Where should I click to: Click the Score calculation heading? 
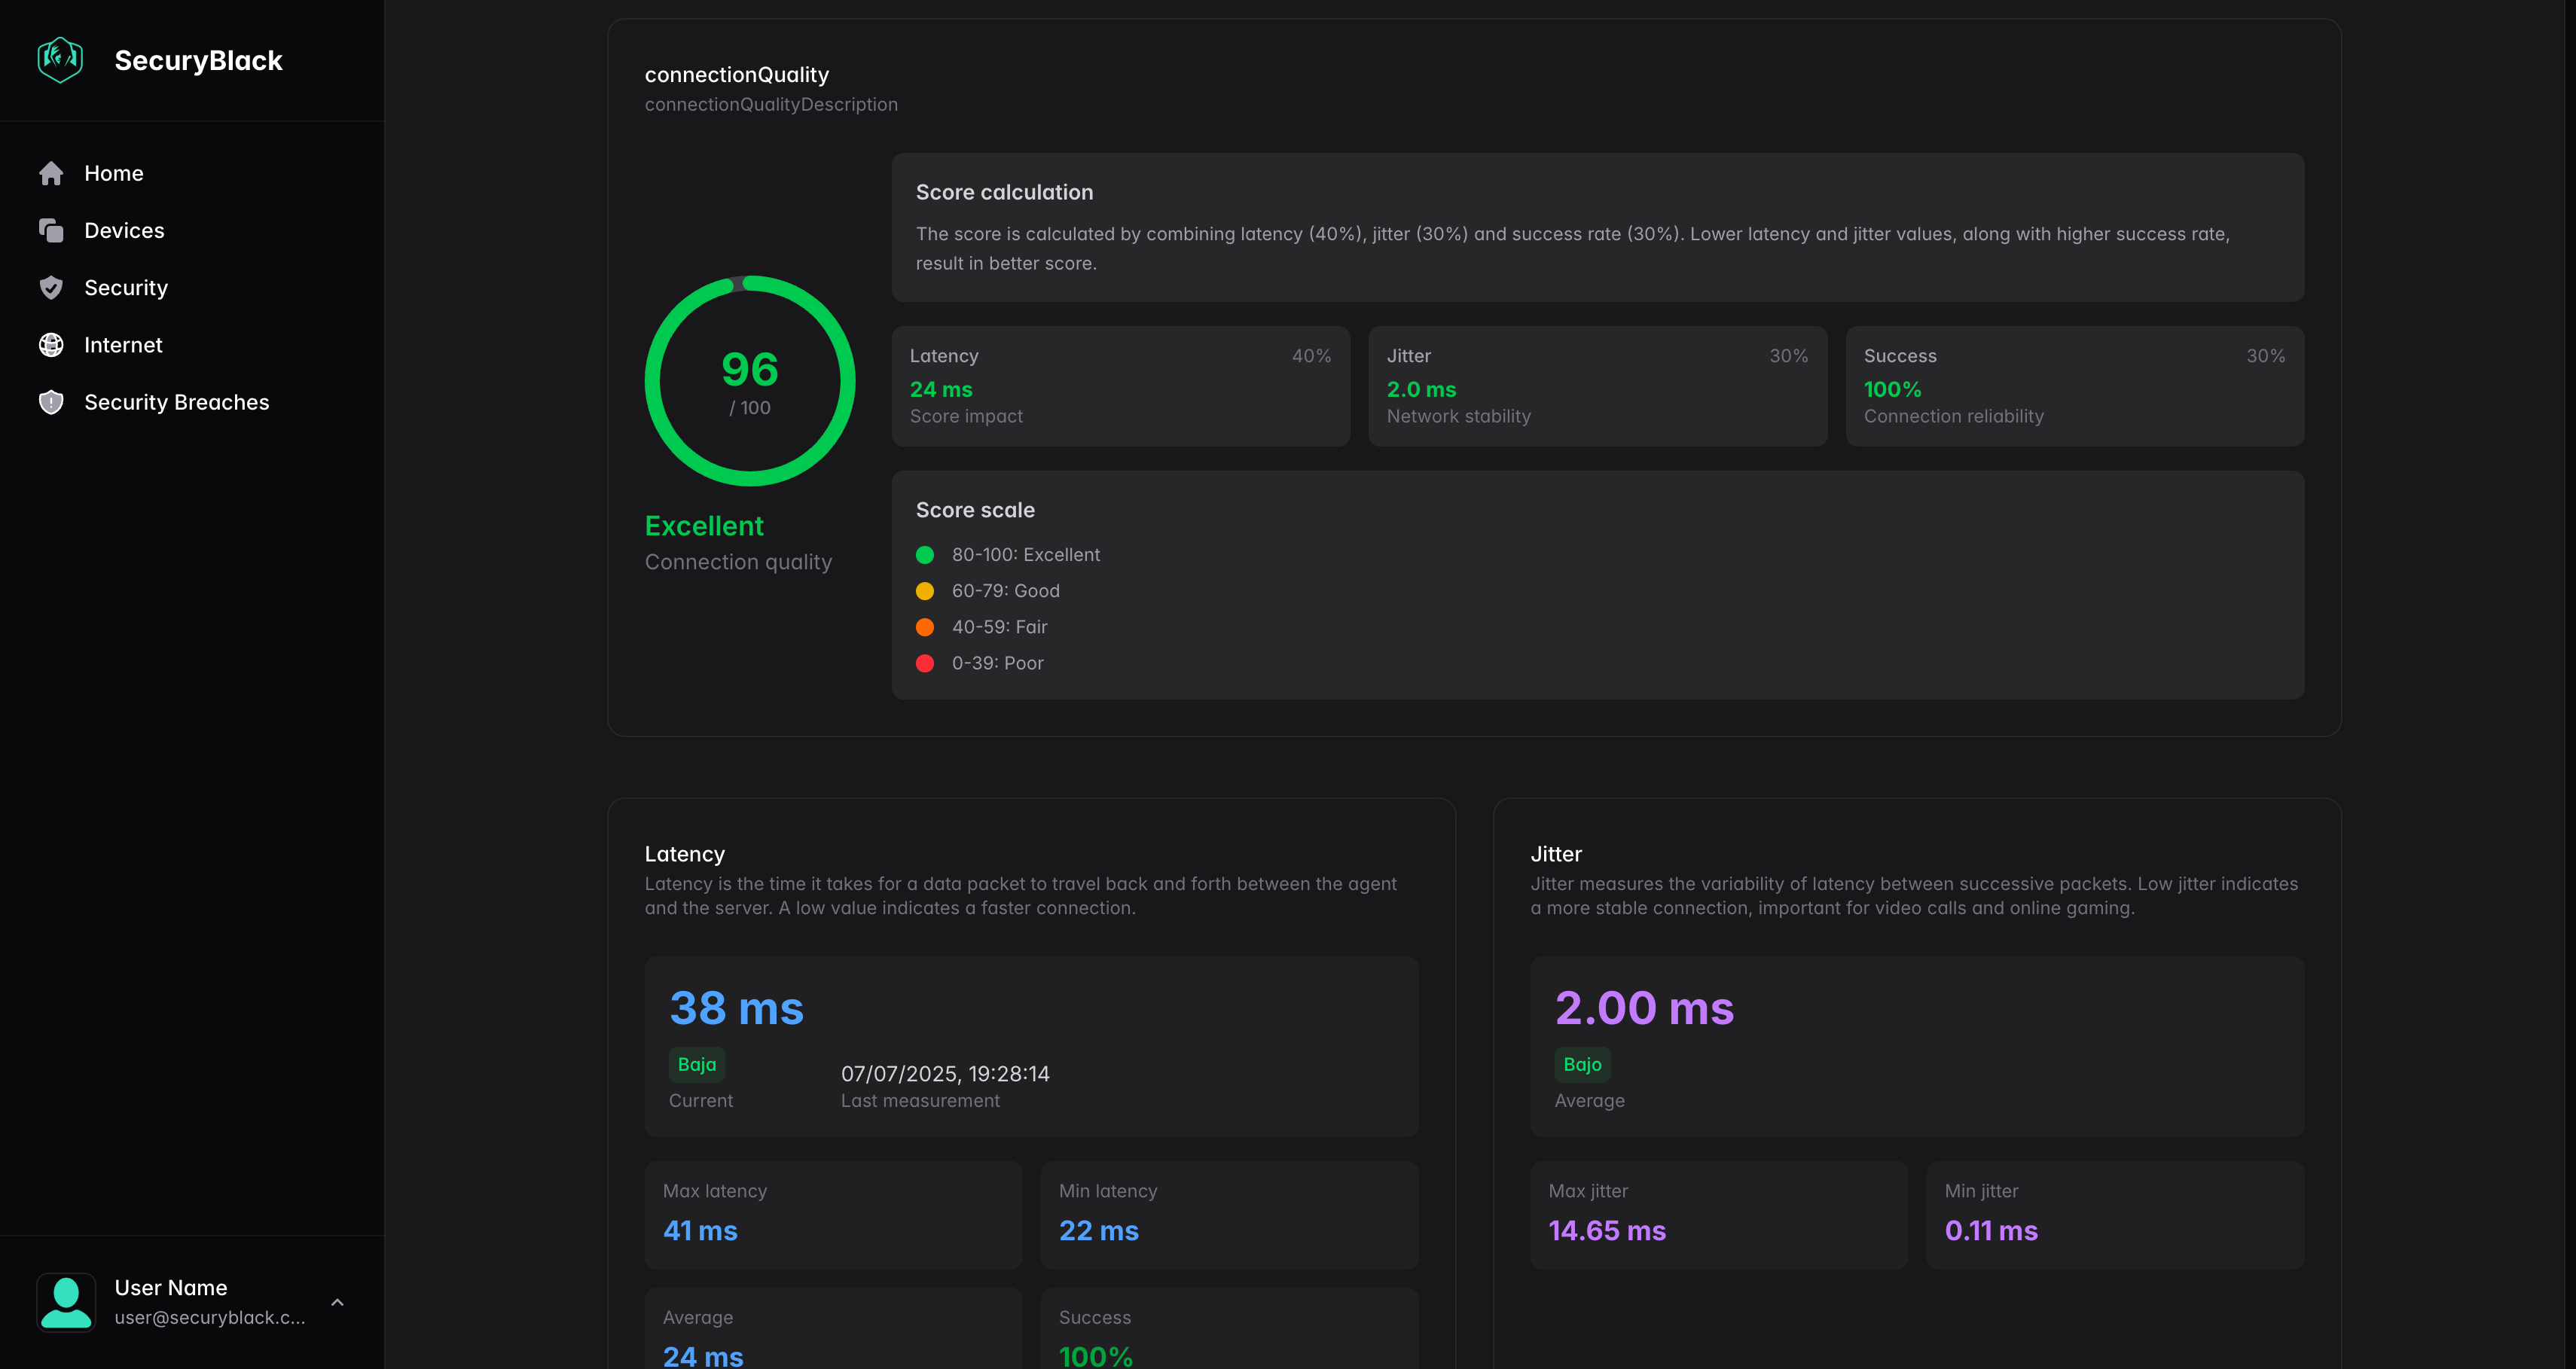1004,192
